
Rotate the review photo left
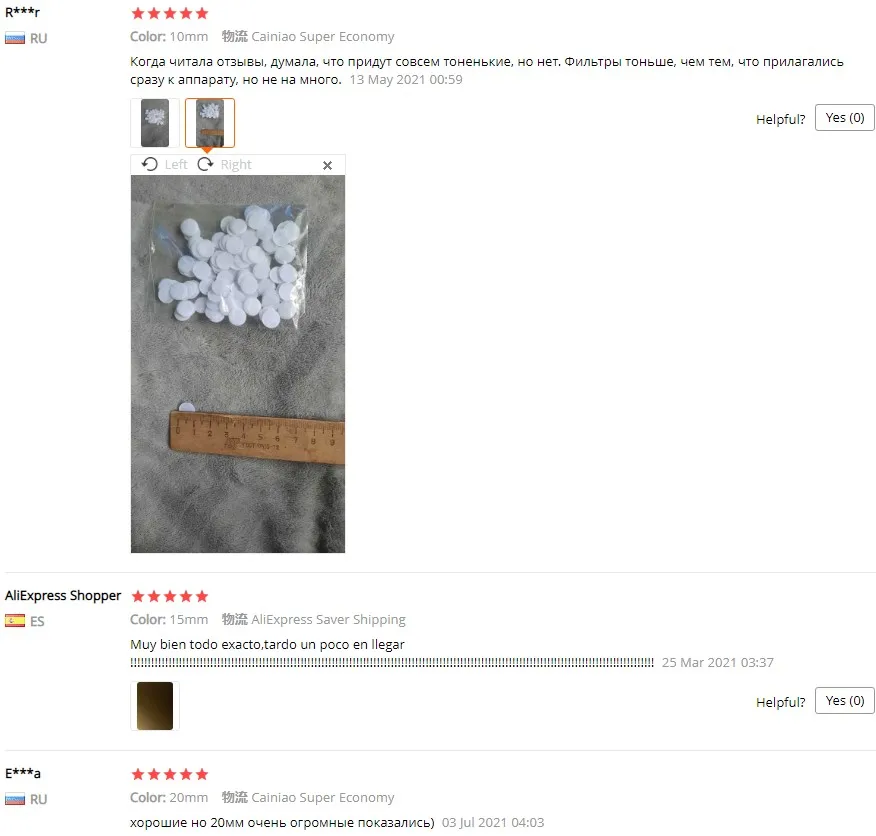click(164, 164)
